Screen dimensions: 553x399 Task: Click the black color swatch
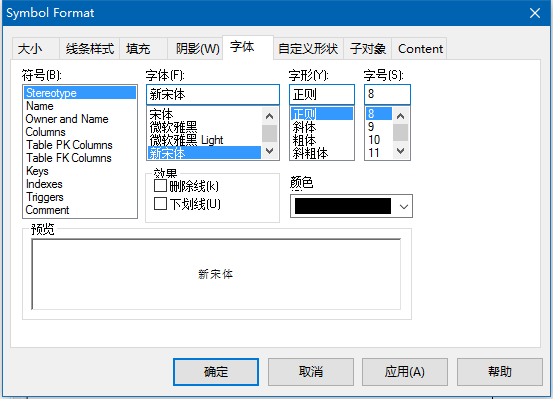pyautogui.click(x=343, y=206)
